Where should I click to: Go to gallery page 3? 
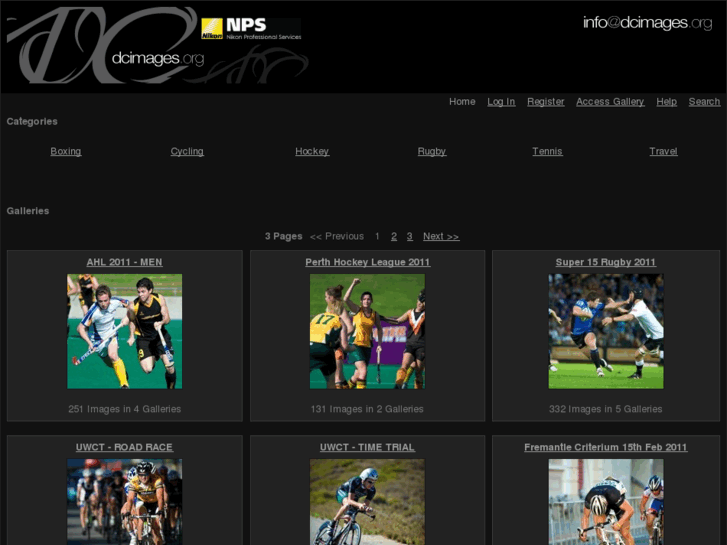tap(409, 236)
